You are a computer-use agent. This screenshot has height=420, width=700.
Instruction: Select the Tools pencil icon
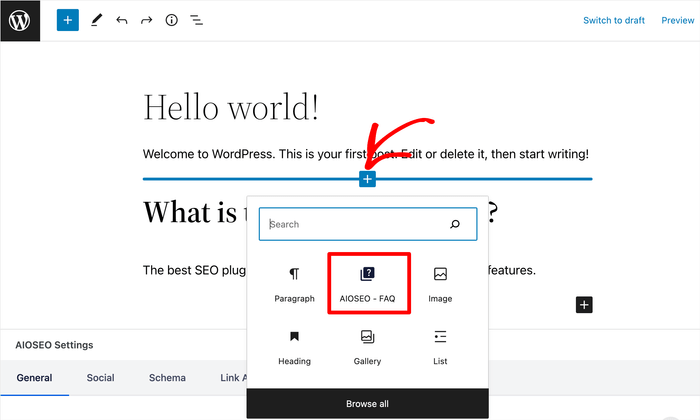(x=96, y=20)
